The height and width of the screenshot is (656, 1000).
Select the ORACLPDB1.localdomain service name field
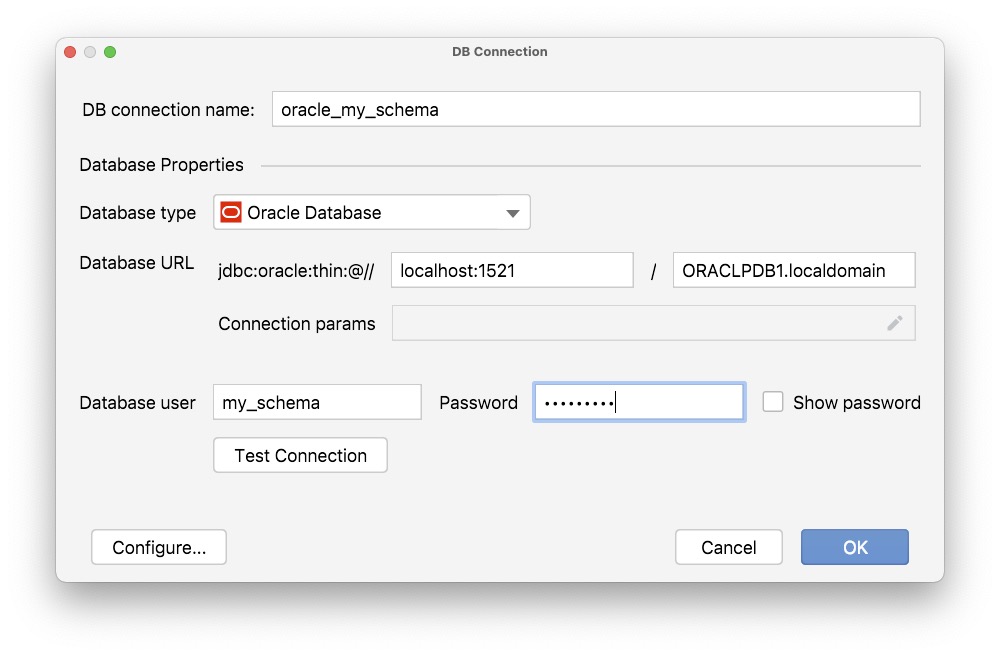pyautogui.click(x=793, y=270)
